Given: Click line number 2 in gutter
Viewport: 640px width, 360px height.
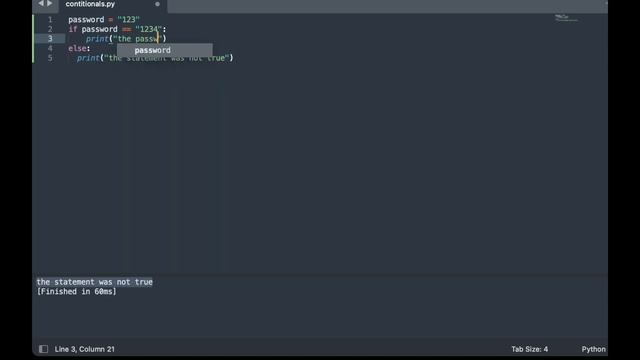Looking at the screenshot, I should 50,29.
